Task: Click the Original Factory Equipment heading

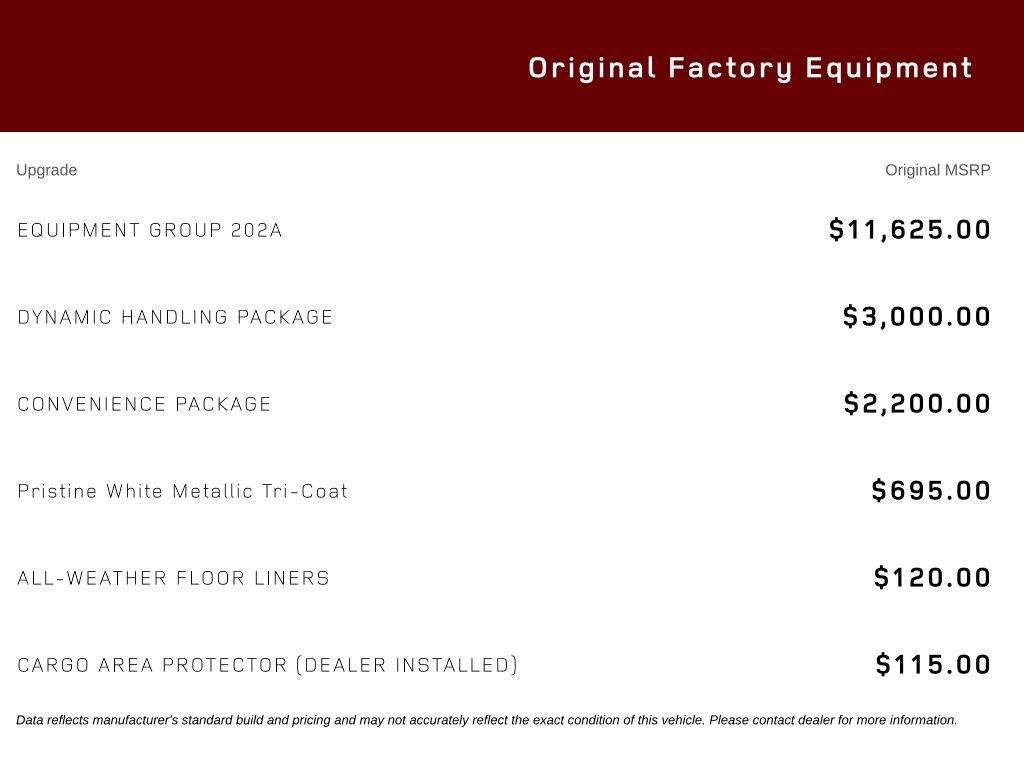Action: coord(750,69)
